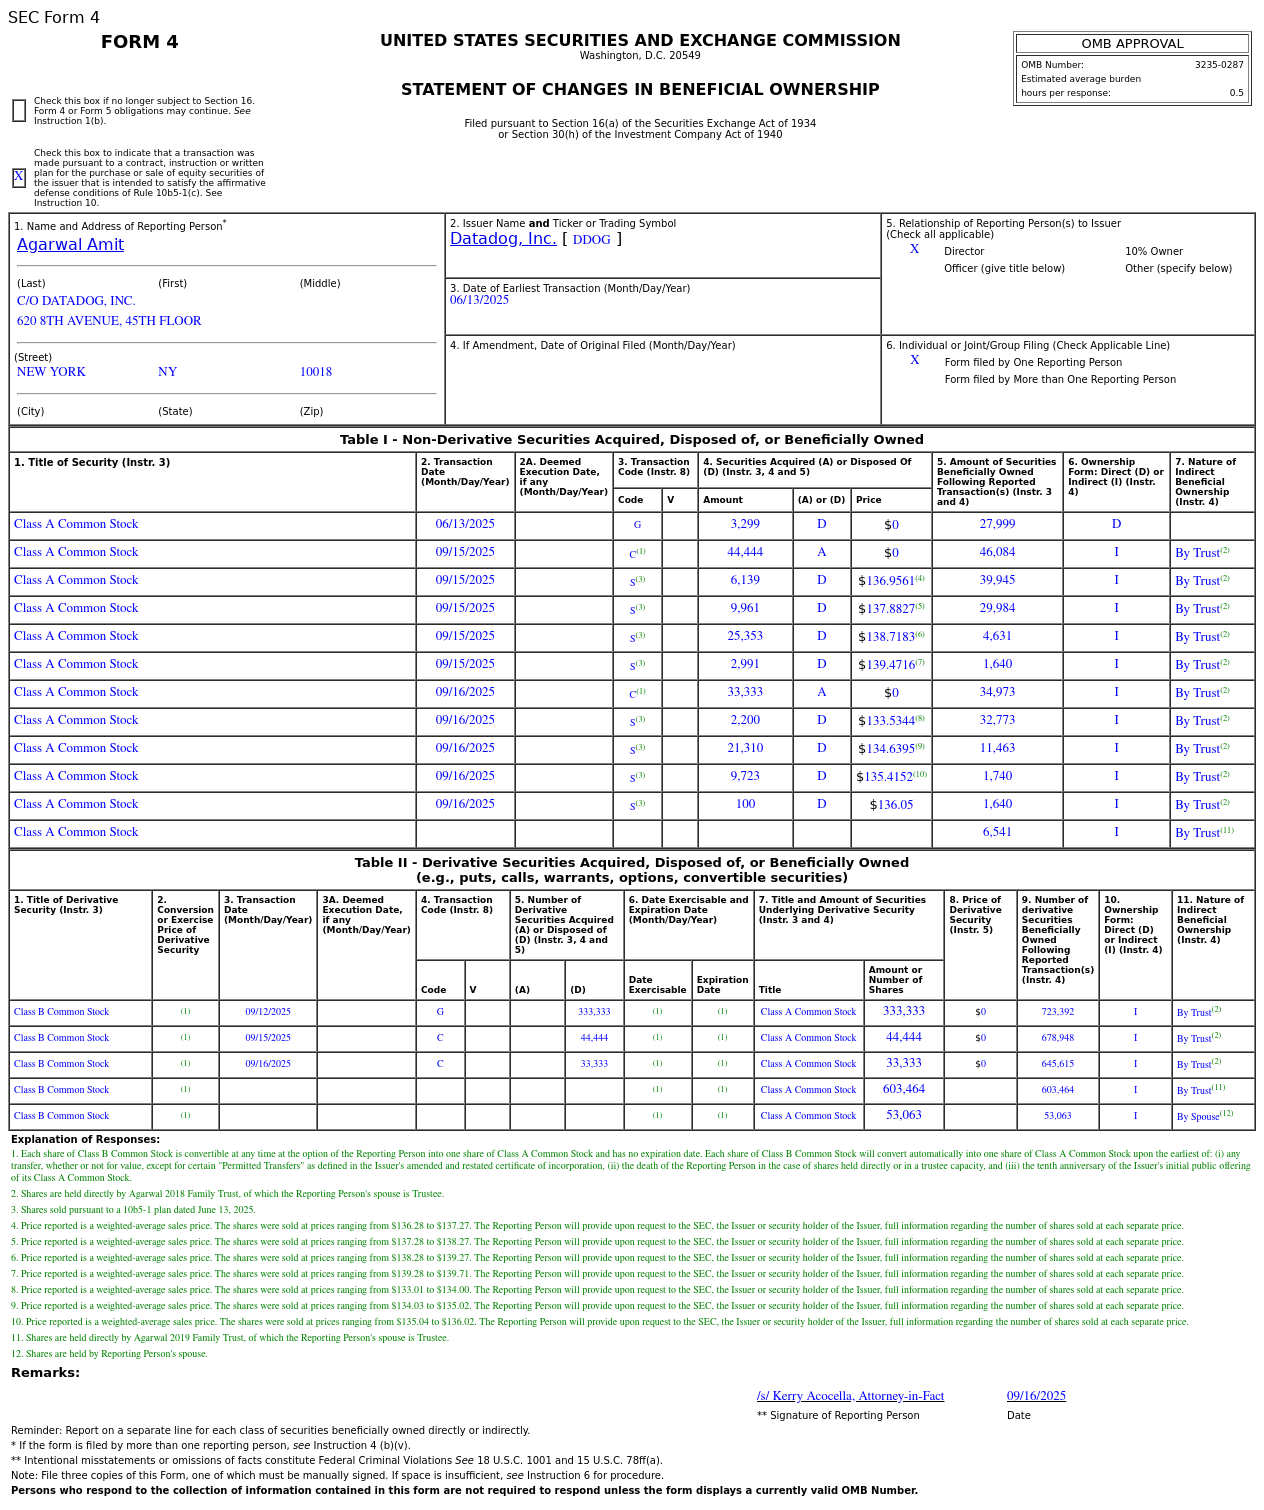Viewport: 1264px width, 1510px height.
Task: Click the earliest transaction date in box 3
Action: [x=479, y=300]
